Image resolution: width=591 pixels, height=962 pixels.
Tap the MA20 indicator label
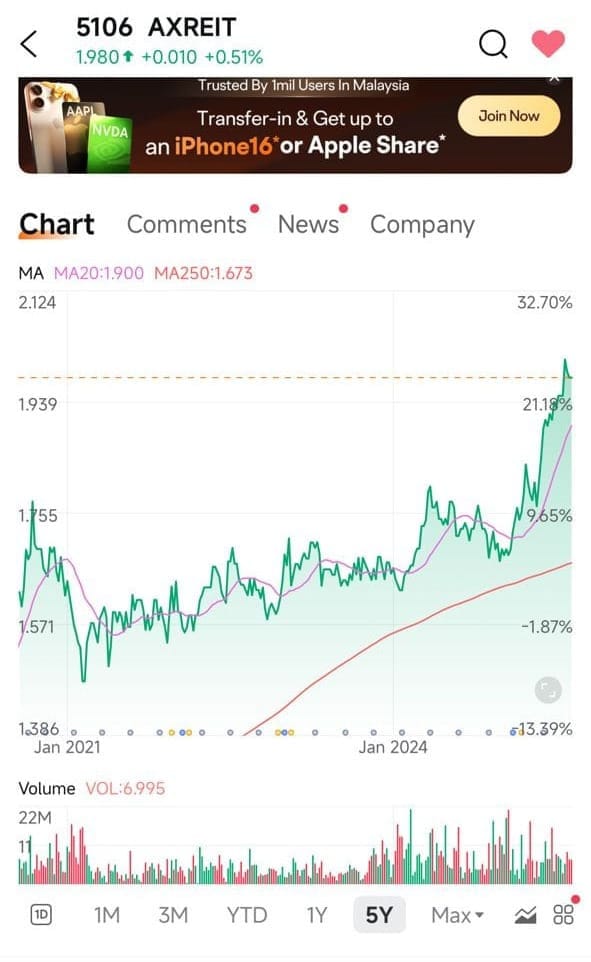point(99,273)
